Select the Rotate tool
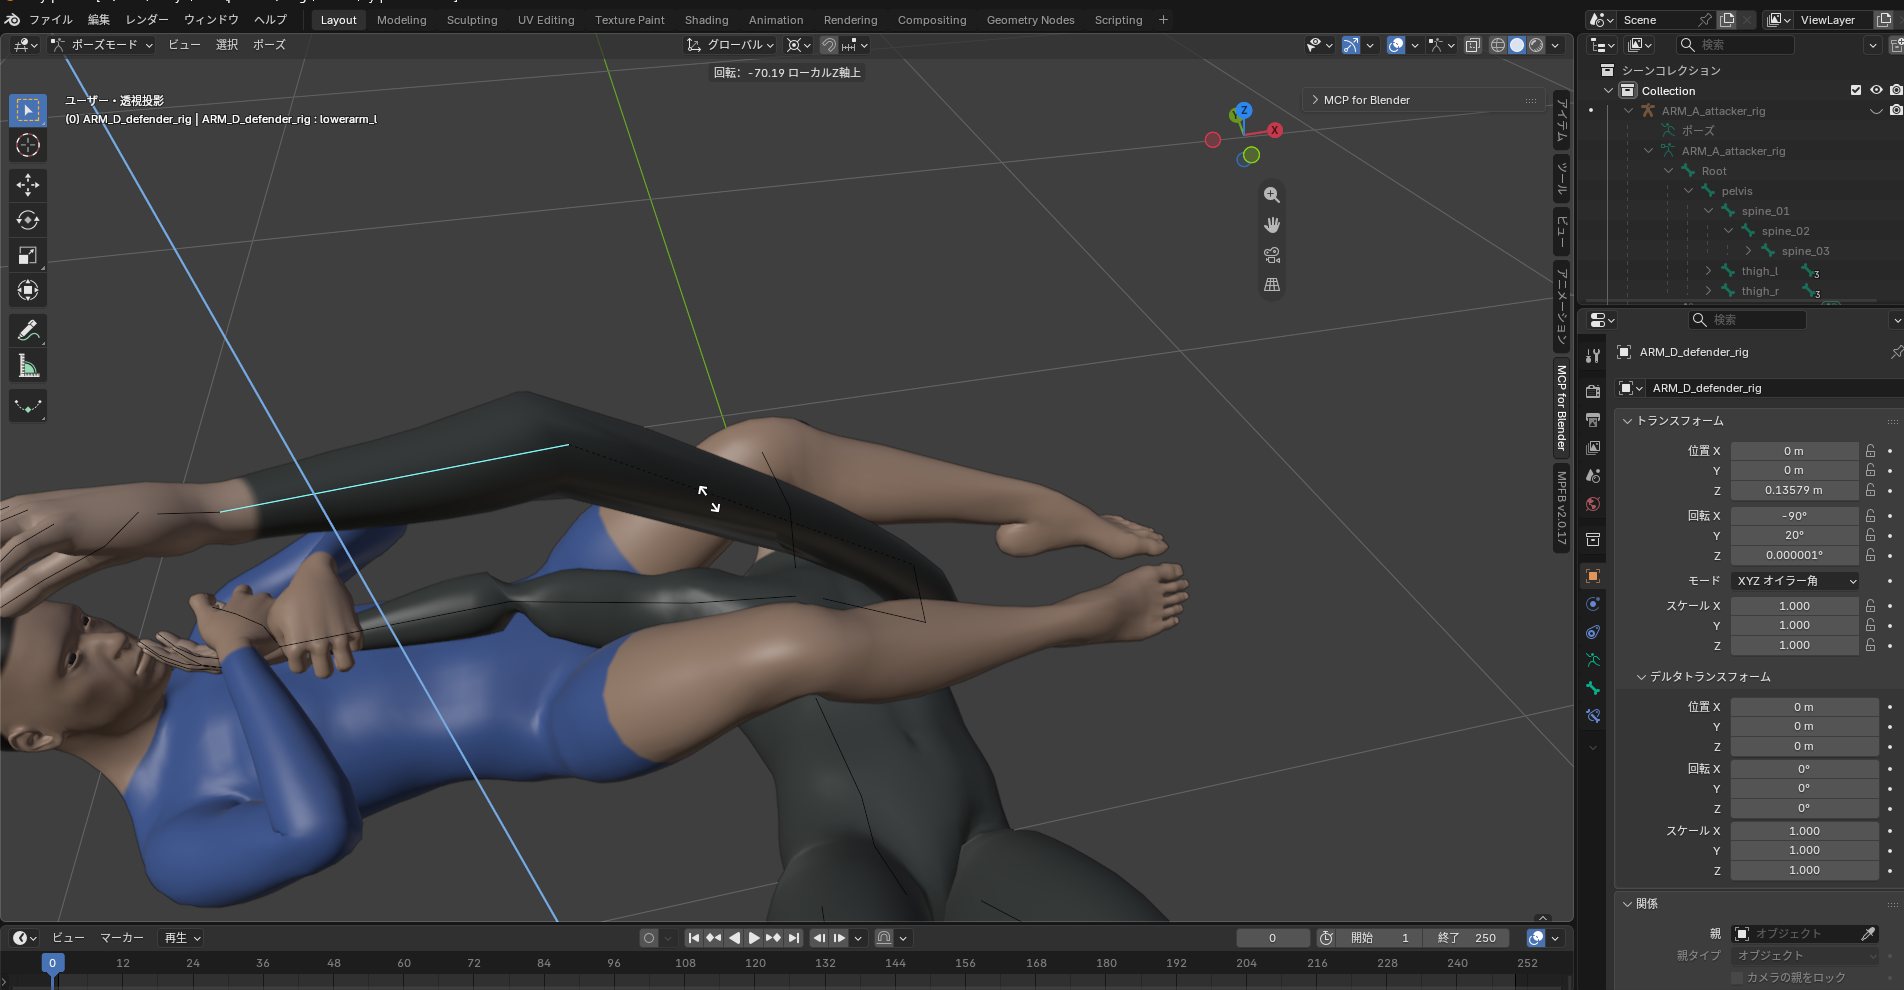Image resolution: width=1904 pixels, height=990 pixels. coord(28,220)
